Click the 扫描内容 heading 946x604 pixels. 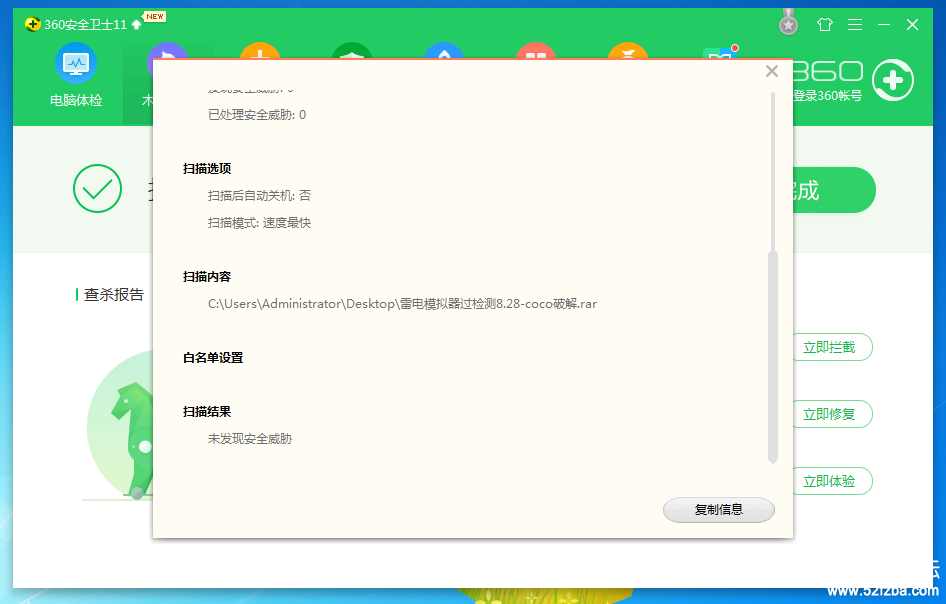[x=207, y=276]
